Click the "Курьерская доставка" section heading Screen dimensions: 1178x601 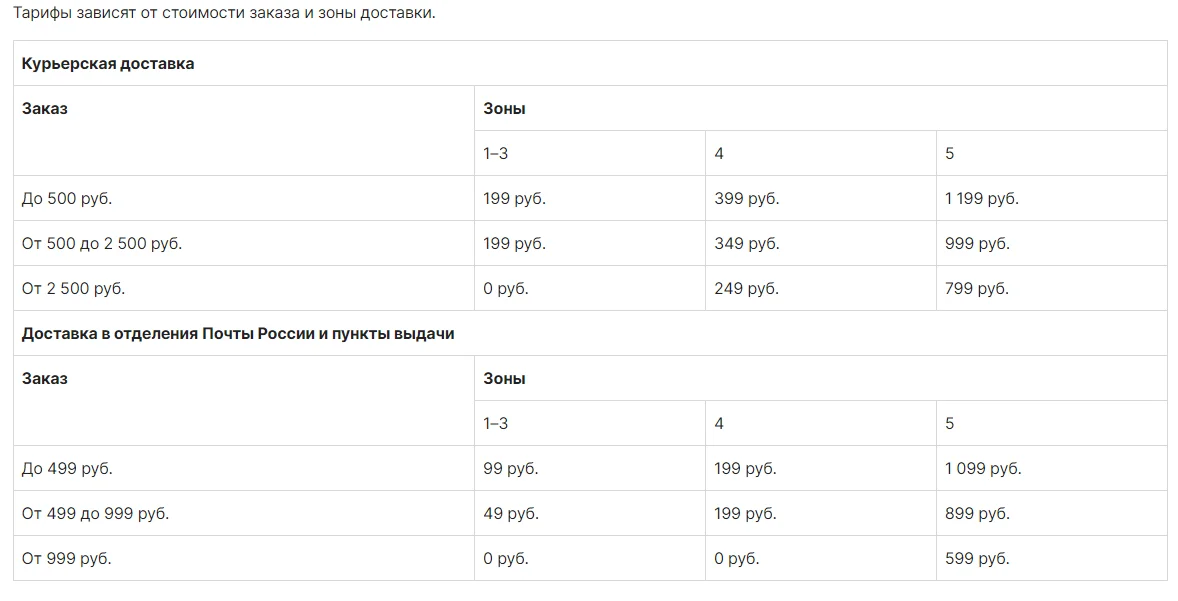point(108,64)
